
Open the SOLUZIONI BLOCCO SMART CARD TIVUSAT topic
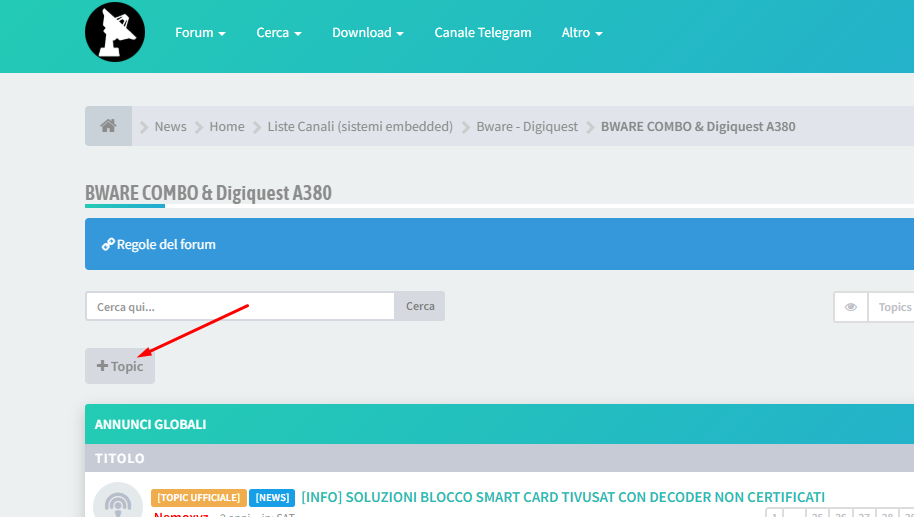[563, 497]
